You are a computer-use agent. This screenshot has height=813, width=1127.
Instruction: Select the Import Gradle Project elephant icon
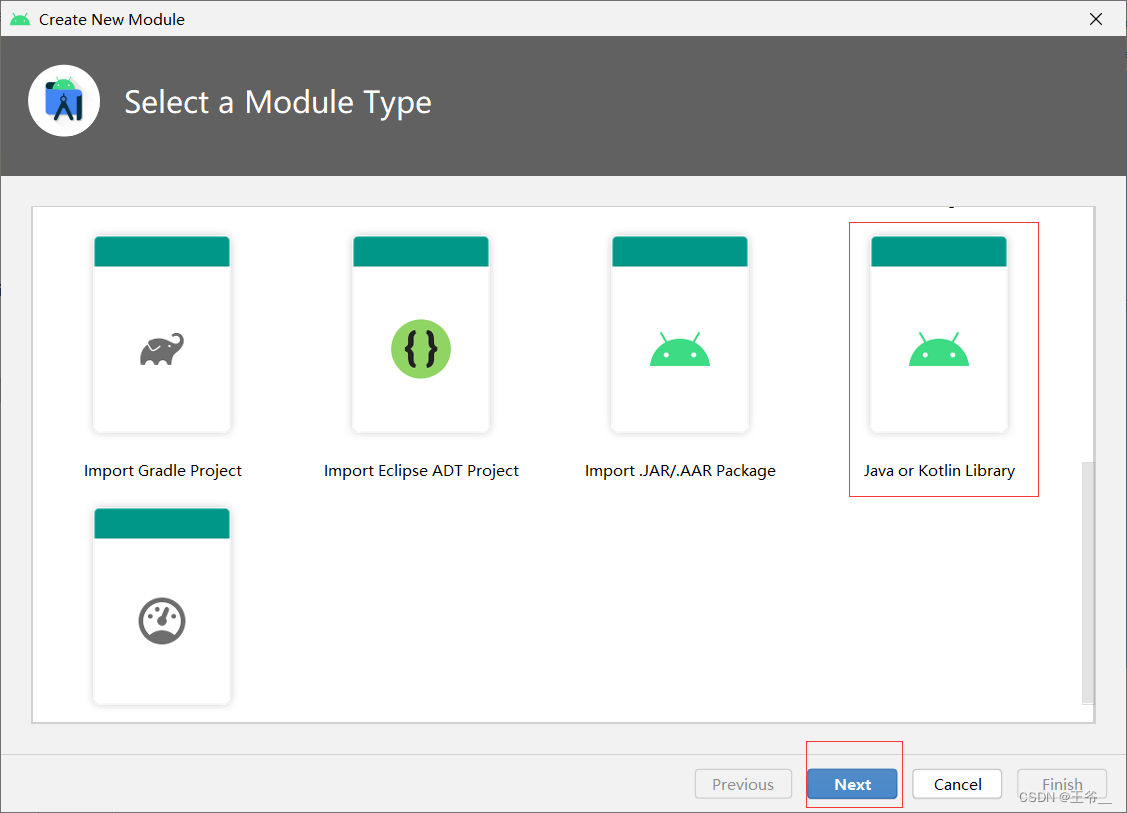pyautogui.click(x=162, y=349)
